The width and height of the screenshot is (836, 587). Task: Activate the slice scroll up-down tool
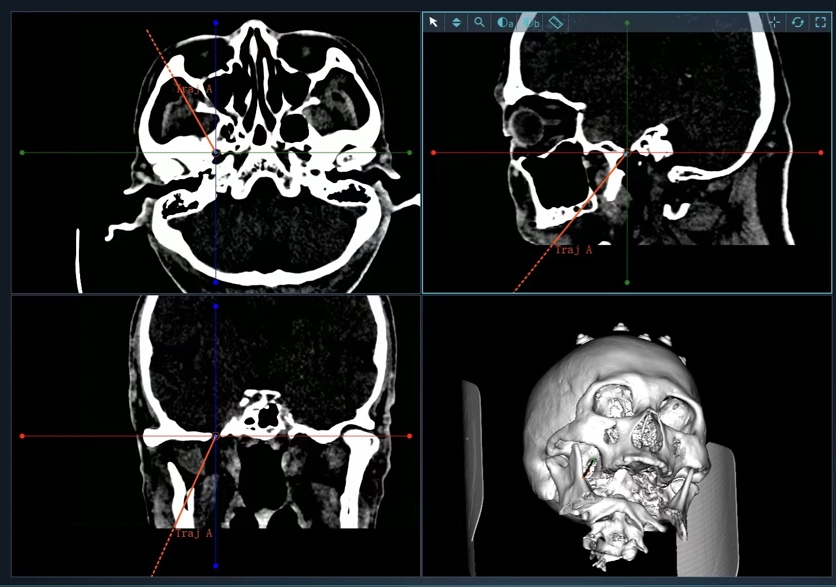tap(456, 22)
